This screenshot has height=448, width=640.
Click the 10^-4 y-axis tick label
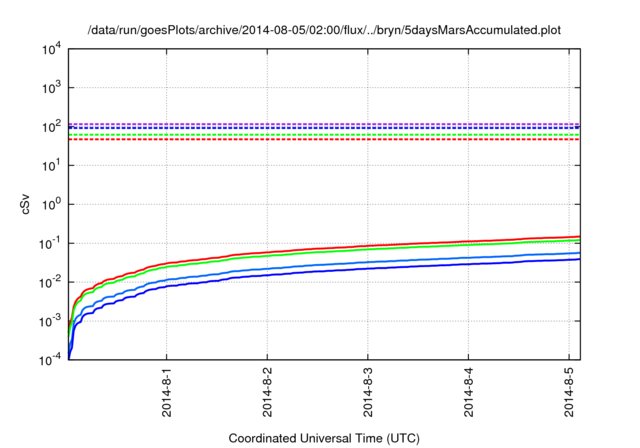51,359
